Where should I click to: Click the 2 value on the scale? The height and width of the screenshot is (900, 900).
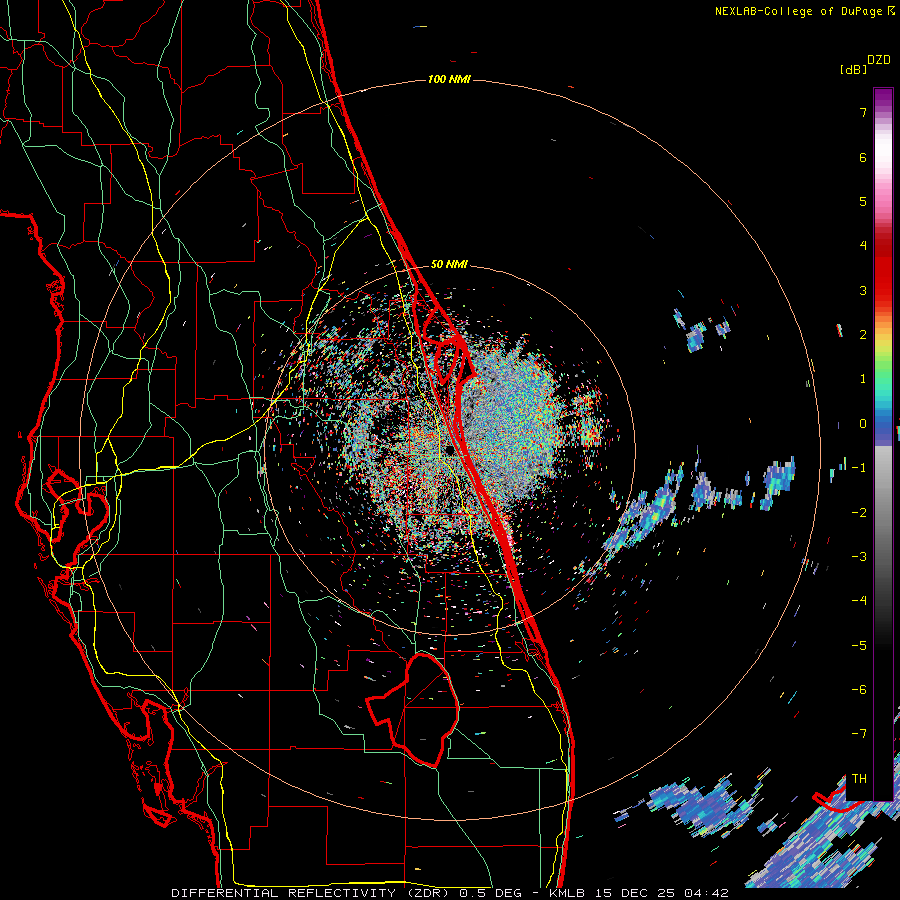click(x=863, y=335)
